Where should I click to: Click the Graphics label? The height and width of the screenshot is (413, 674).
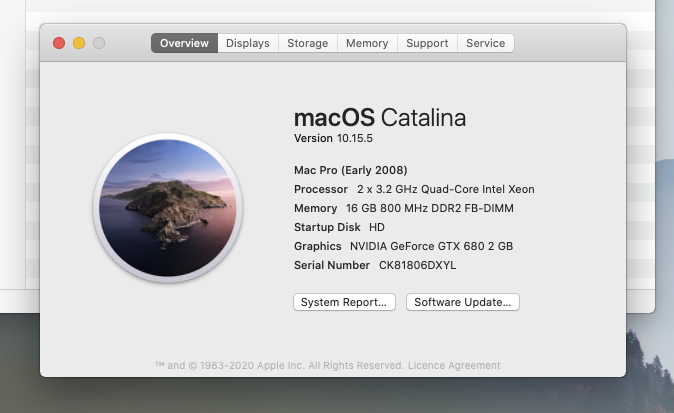click(x=318, y=246)
